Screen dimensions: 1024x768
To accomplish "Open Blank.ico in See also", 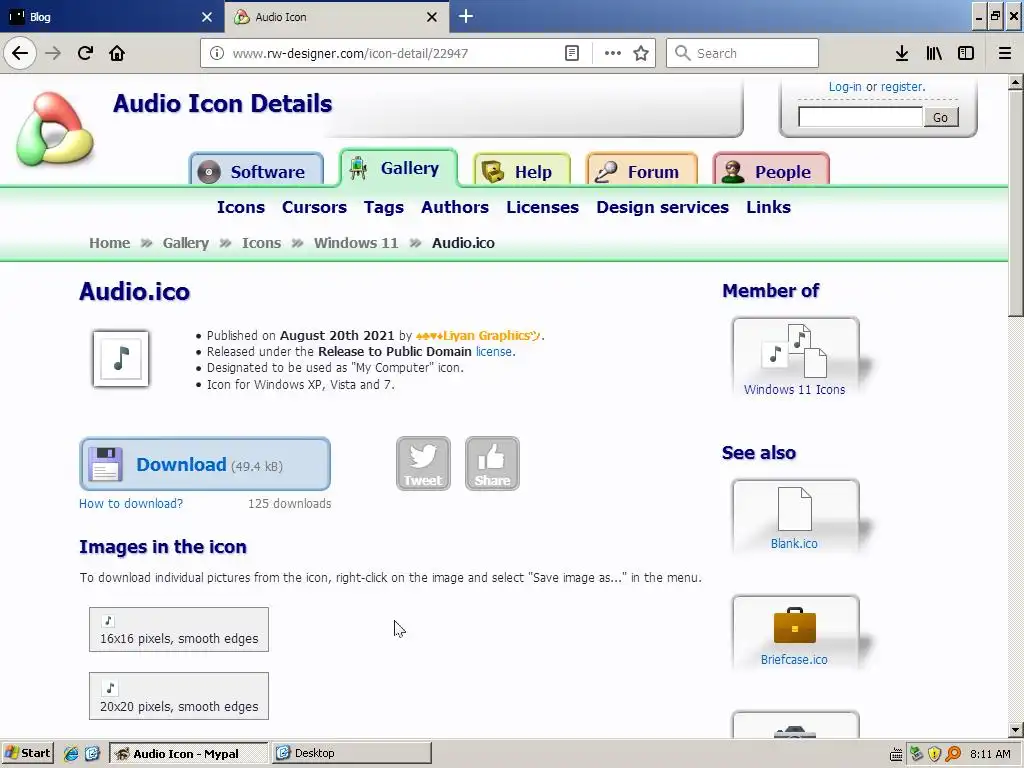I will (x=795, y=517).
